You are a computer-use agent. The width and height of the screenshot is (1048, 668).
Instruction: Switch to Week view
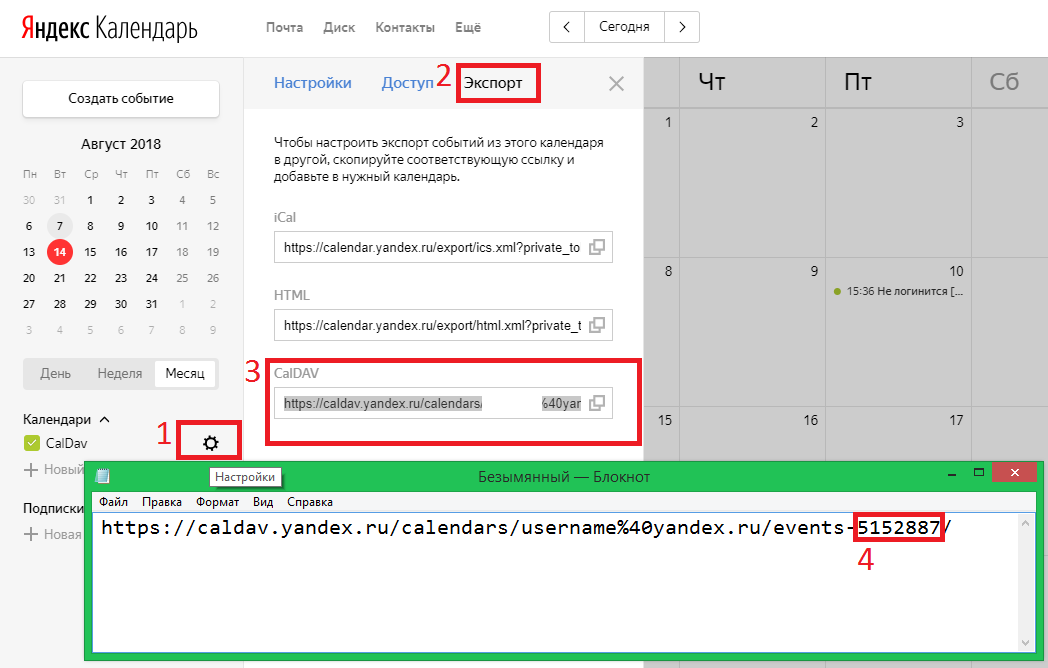click(119, 373)
